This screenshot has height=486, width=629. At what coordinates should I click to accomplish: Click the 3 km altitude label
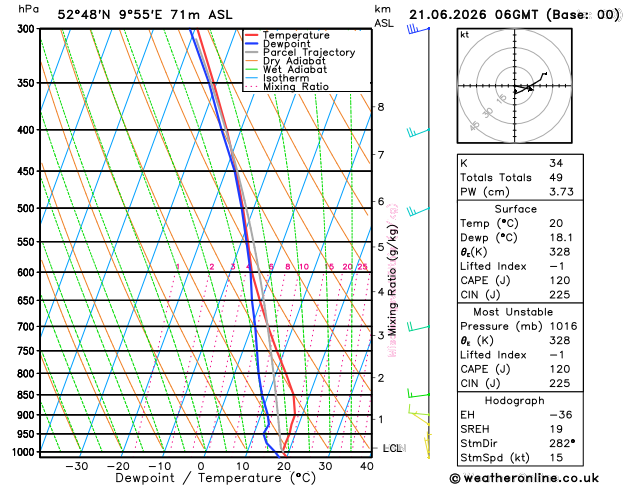coord(381,335)
